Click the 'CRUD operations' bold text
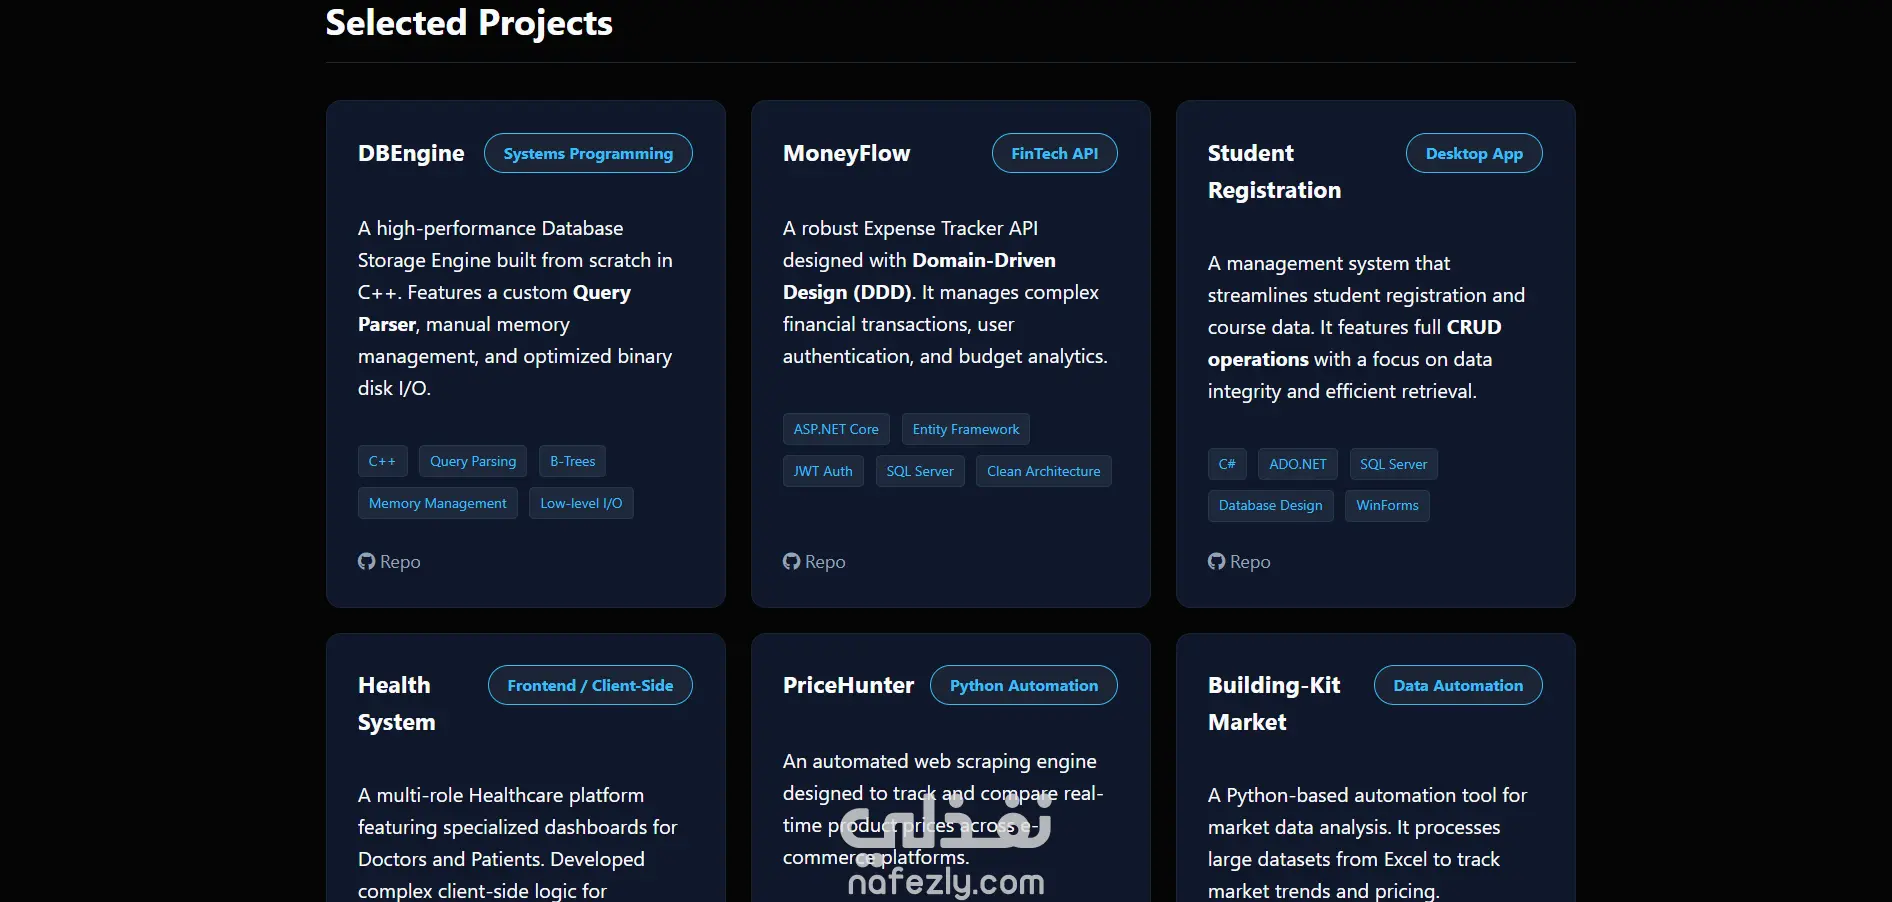 pyautogui.click(x=1355, y=343)
